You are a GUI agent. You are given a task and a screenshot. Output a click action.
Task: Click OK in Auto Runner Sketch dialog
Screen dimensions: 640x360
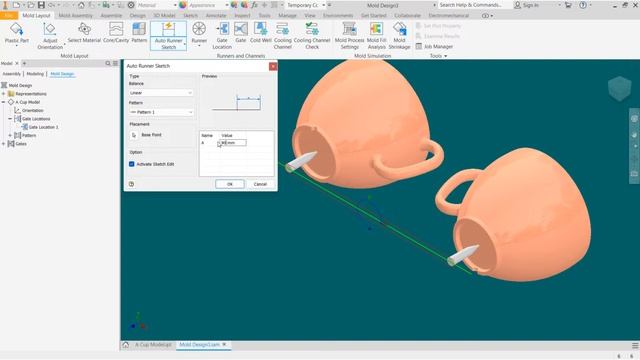pyautogui.click(x=230, y=184)
